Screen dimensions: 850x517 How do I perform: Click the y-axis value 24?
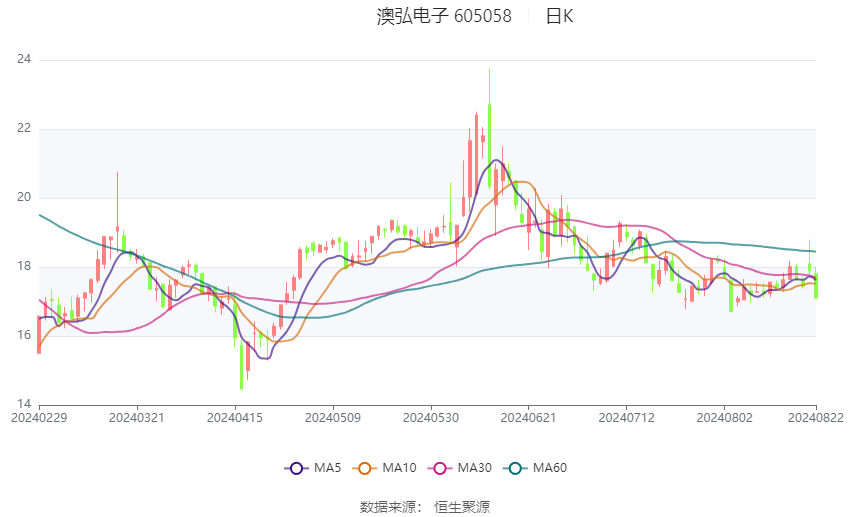(24, 59)
